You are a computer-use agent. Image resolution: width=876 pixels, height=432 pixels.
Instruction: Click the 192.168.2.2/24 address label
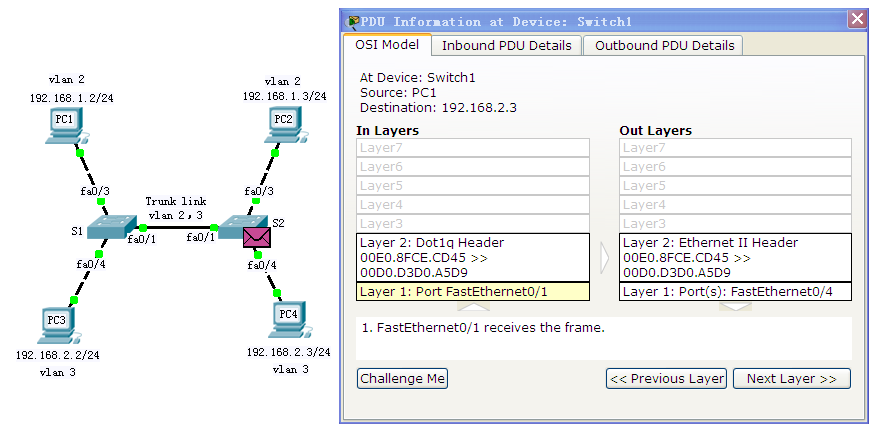[58, 355]
